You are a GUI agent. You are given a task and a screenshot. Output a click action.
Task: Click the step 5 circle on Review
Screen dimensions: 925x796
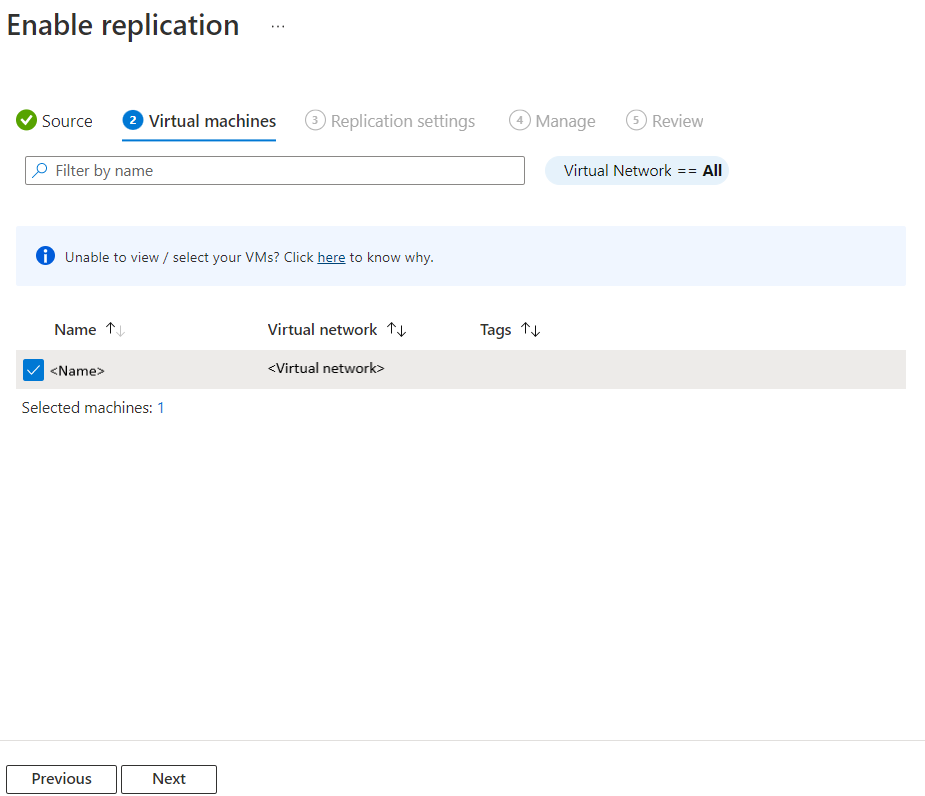[x=636, y=120]
